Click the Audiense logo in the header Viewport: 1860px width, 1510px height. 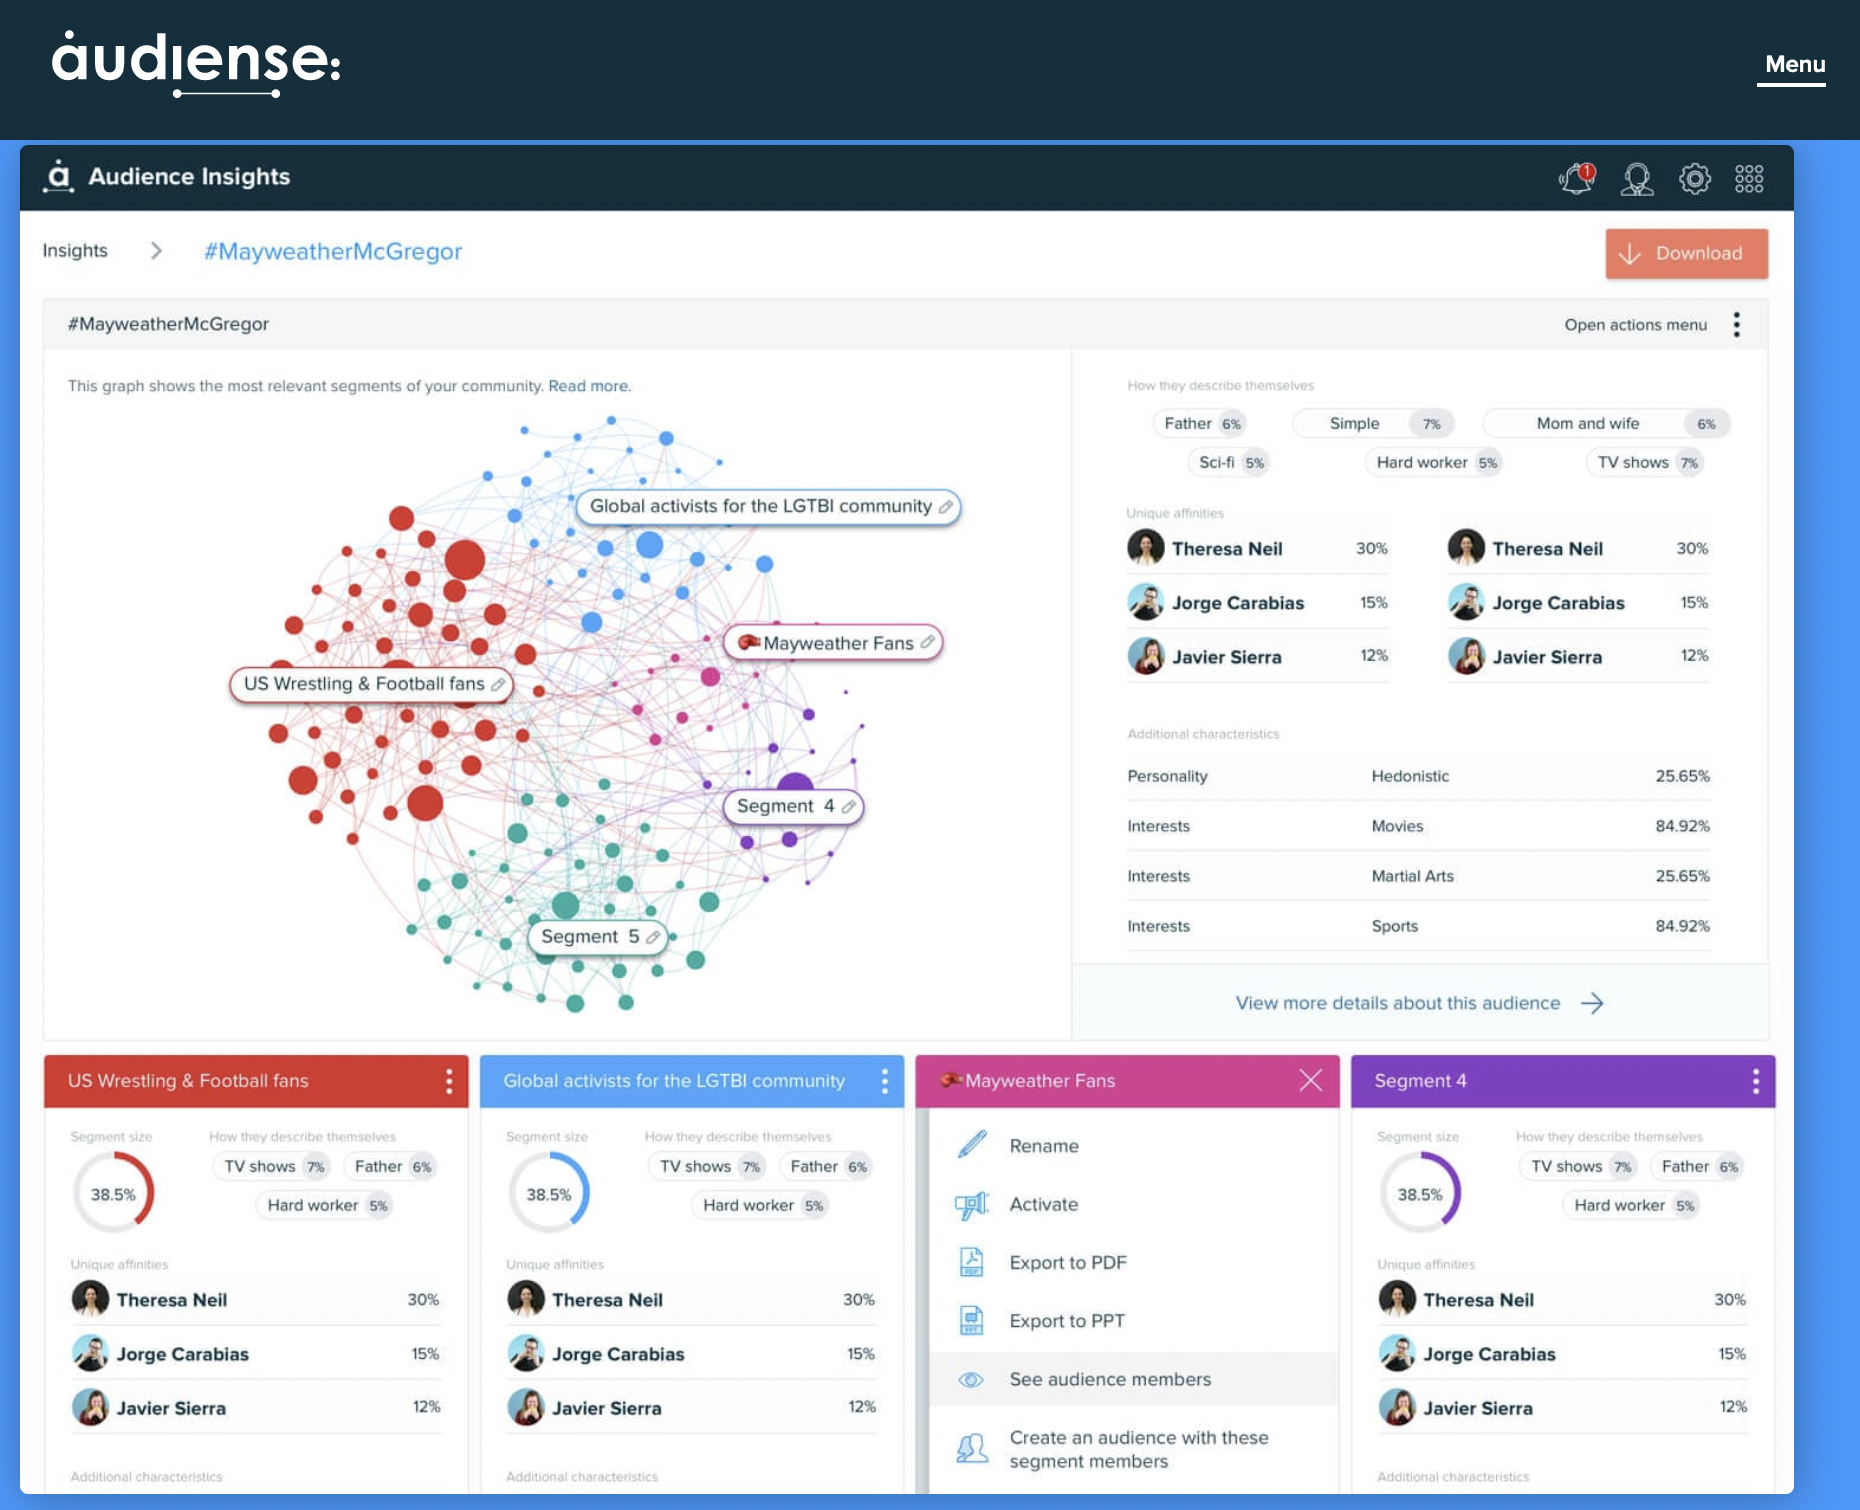196,63
